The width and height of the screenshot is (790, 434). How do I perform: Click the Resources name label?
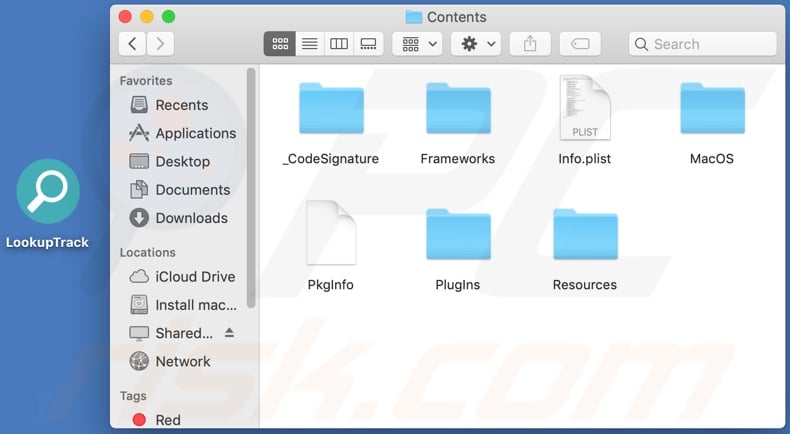[584, 285]
